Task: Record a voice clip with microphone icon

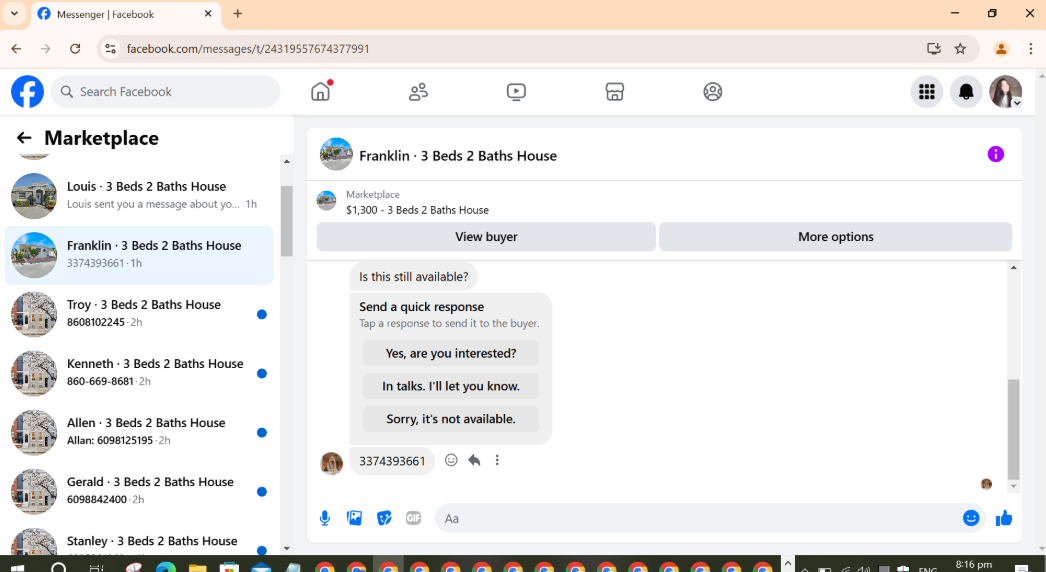Action: 325,518
